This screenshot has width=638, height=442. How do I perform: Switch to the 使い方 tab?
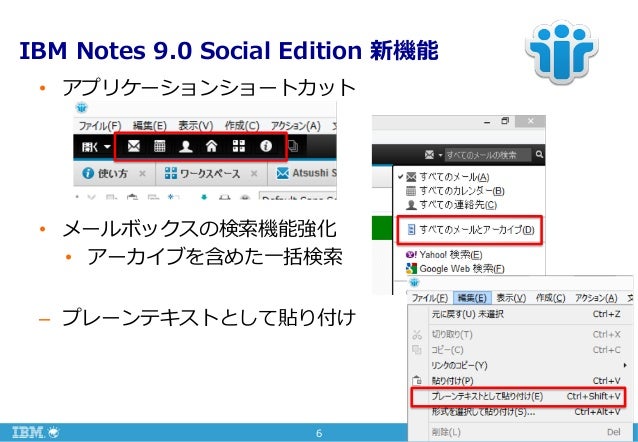[114, 174]
